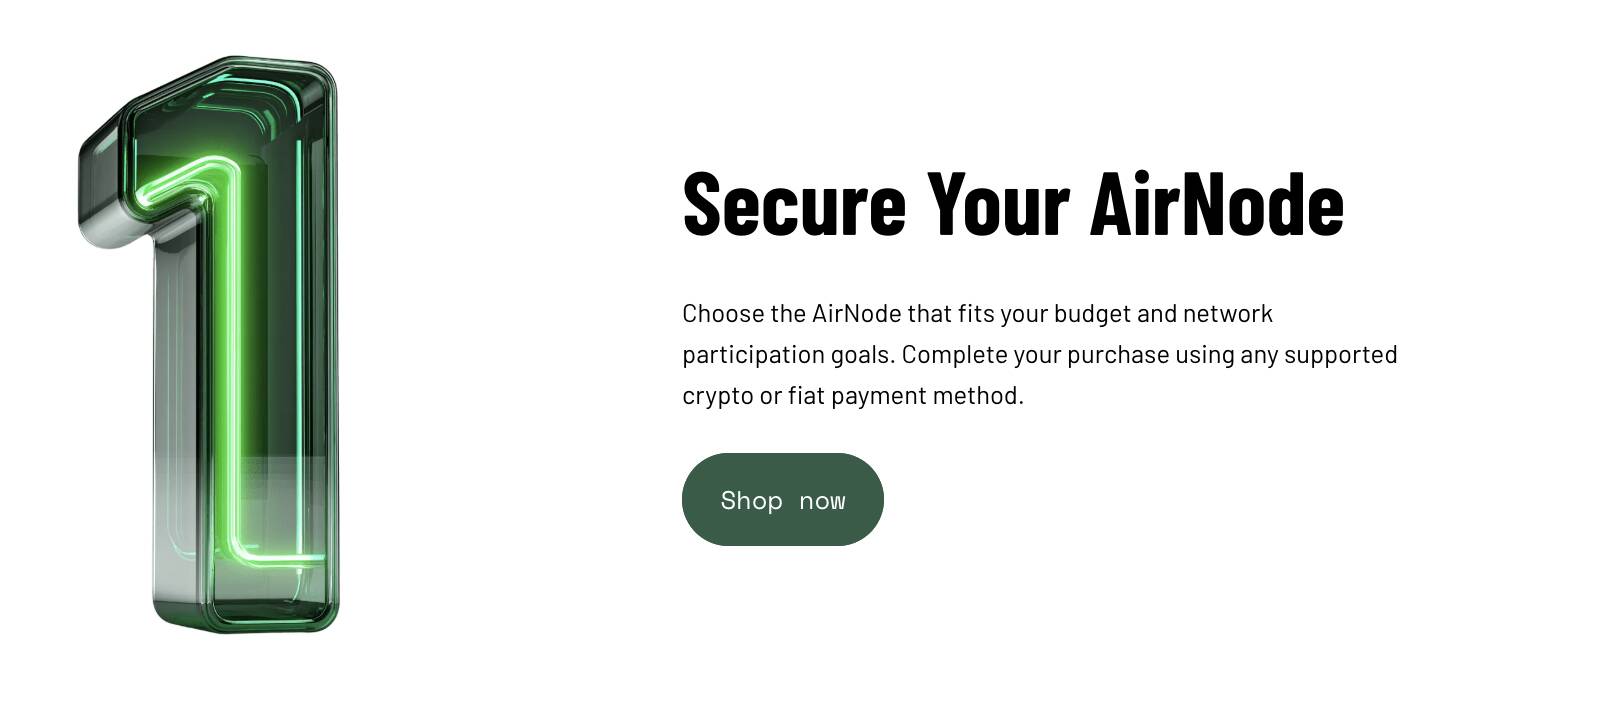This screenshot has height=720, width=1600.
Task: Click the word AirNode in the heading
Action: pos(1217,204)
